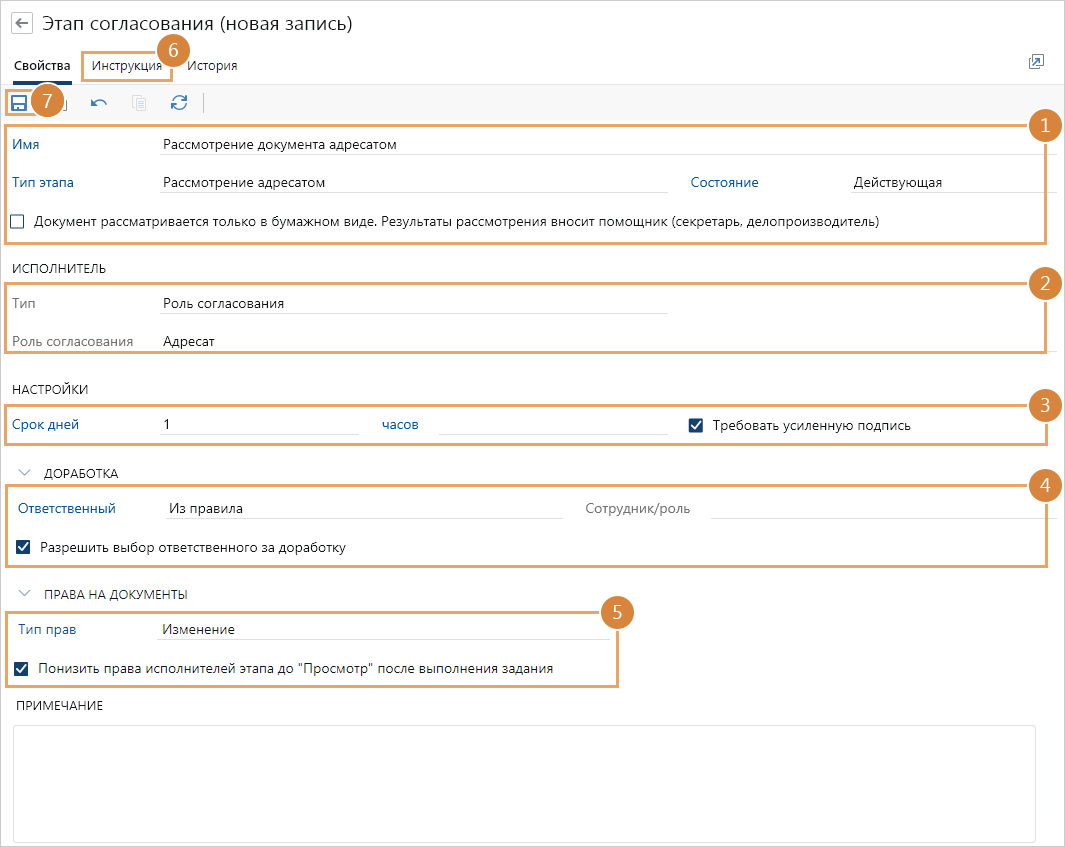The image size is (1065, 847).
Task: Uncheck "Требовать усиленную подпись"
Action: click(696, 425)
